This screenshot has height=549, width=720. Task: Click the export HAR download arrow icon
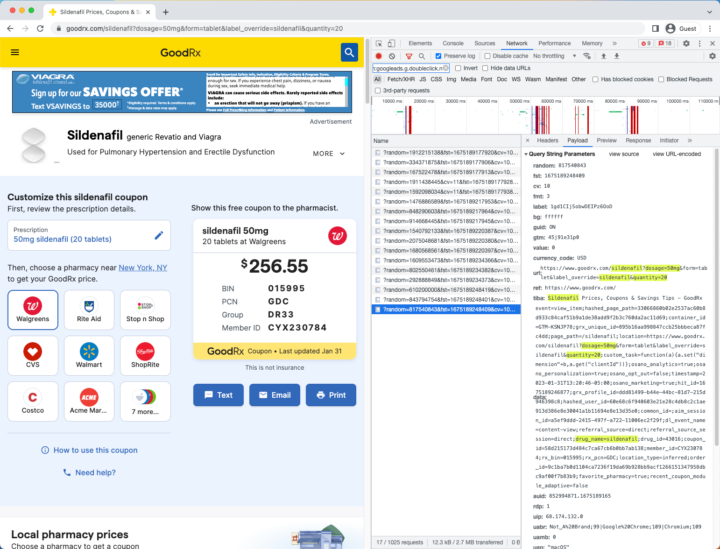[x=617, y=56]
